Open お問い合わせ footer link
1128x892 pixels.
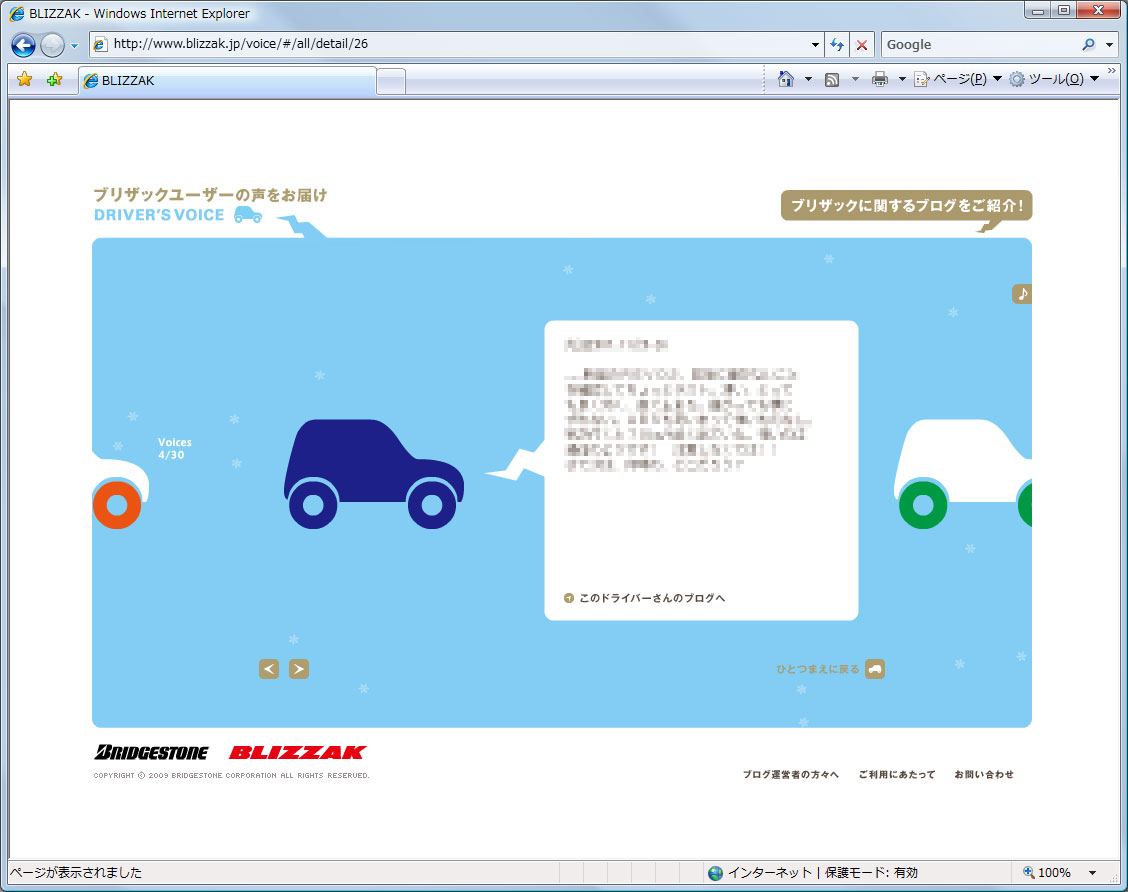[x=984, y=775]
